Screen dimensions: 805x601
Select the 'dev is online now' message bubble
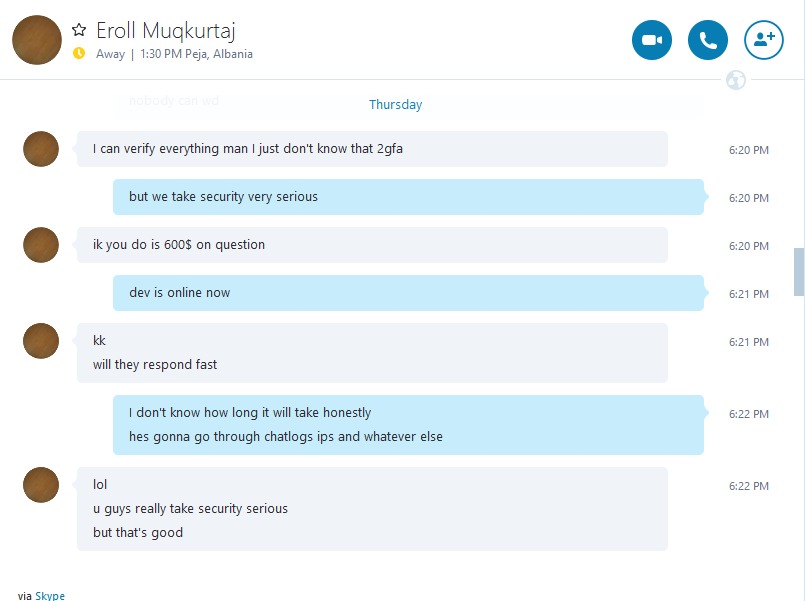408,293
